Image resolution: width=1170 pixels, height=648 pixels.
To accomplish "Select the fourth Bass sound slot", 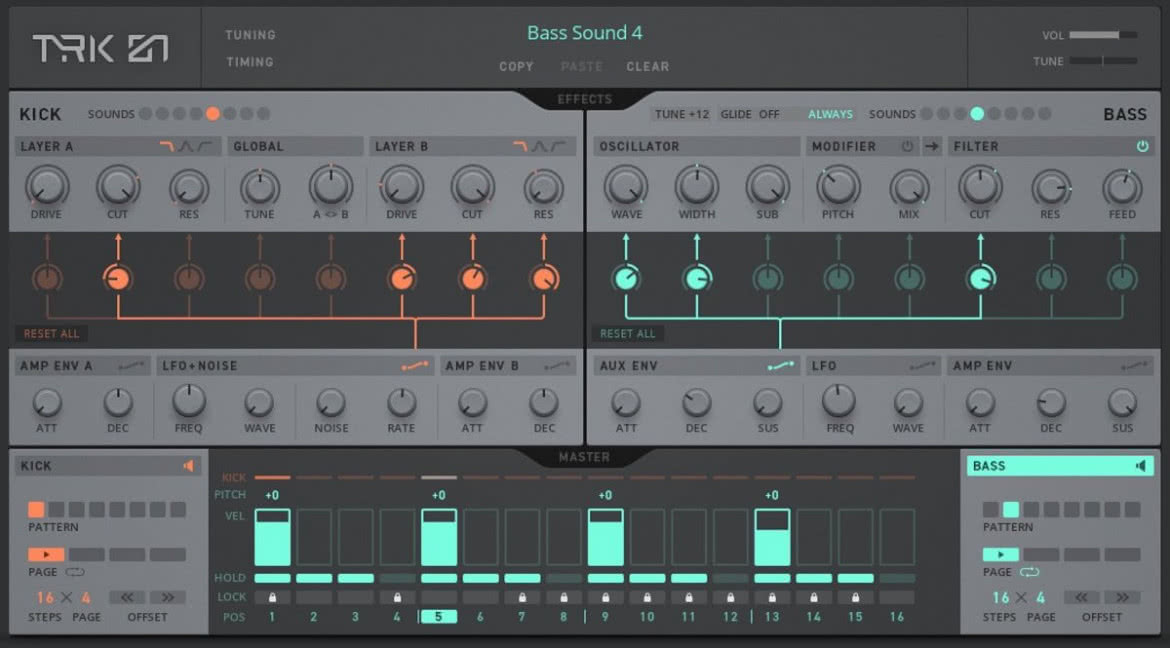I will pos(977,114).
